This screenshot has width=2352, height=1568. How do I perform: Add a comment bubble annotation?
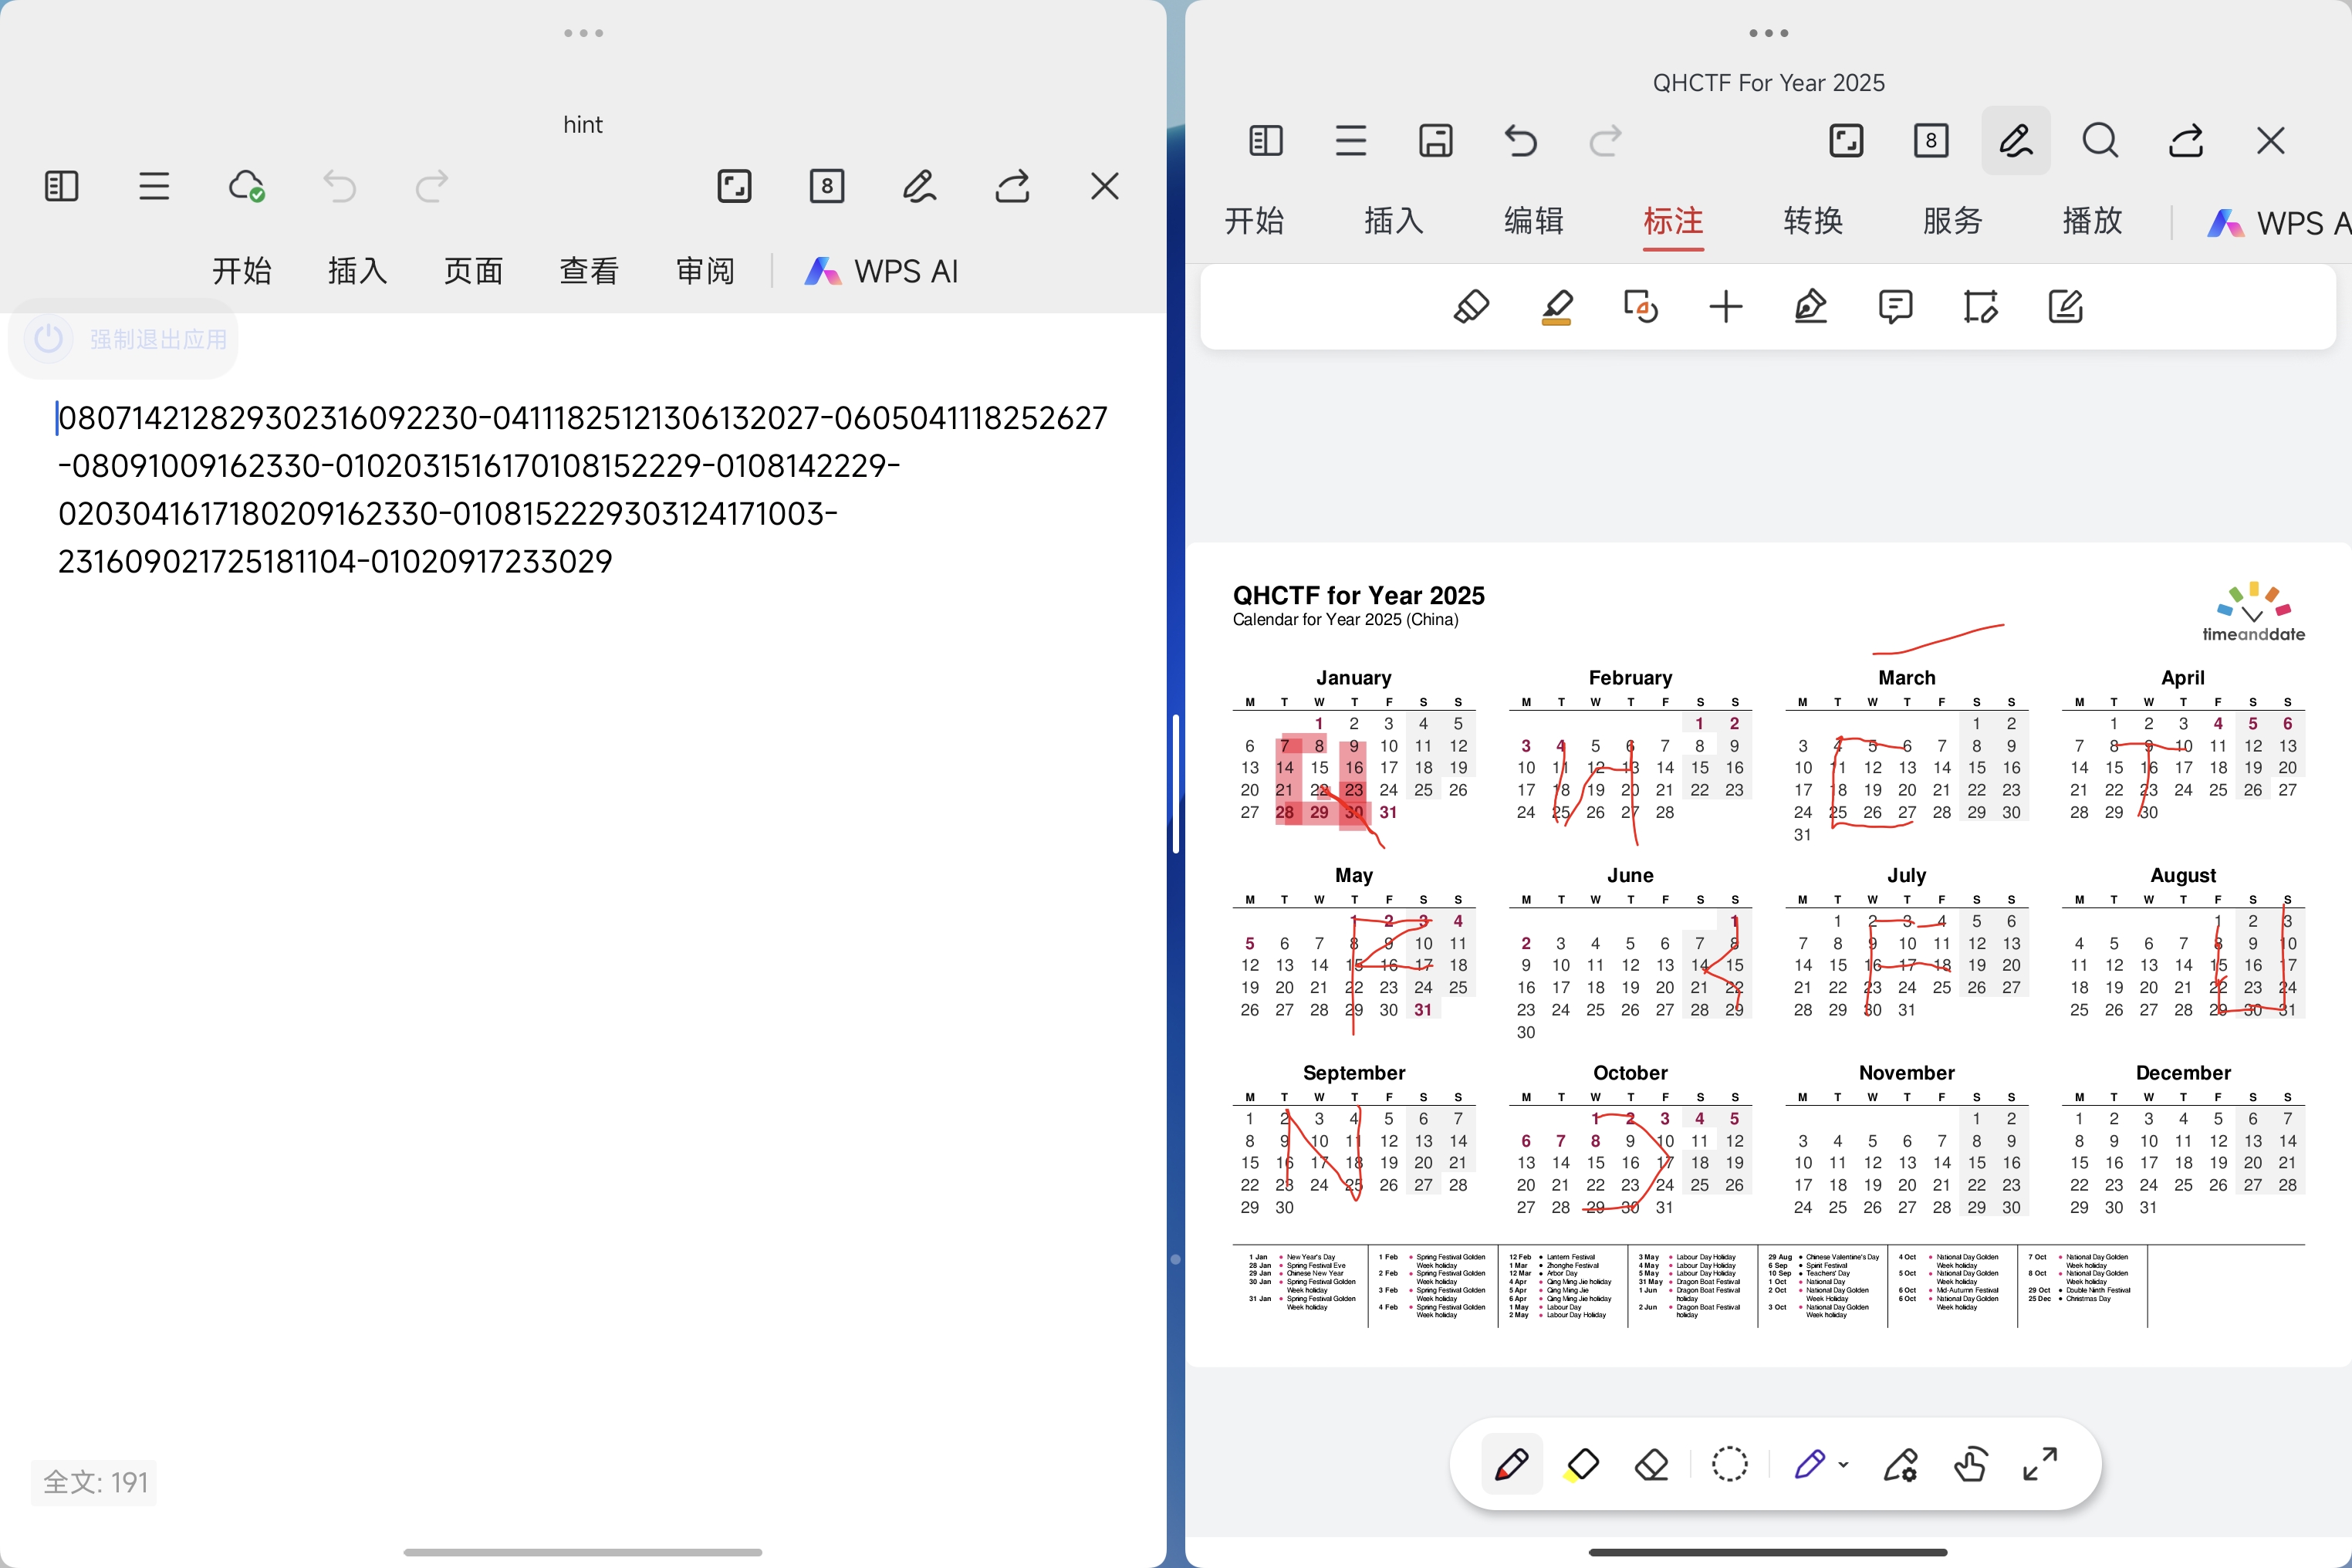click(x=1895, y=306)
